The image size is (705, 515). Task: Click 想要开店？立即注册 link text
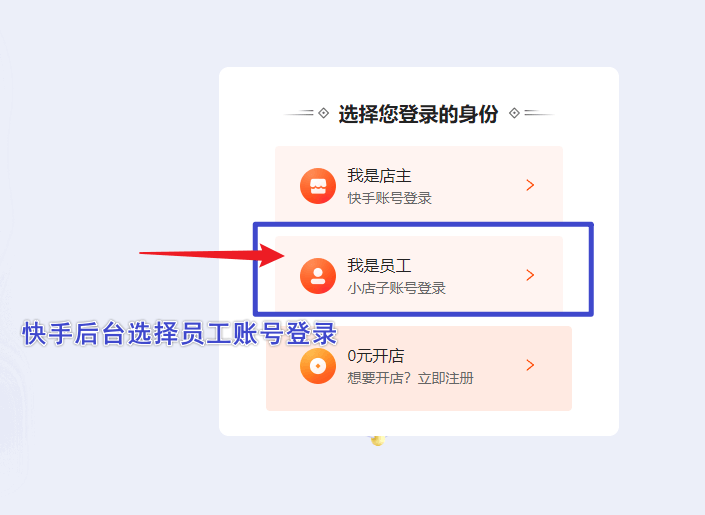click(411, 378)
